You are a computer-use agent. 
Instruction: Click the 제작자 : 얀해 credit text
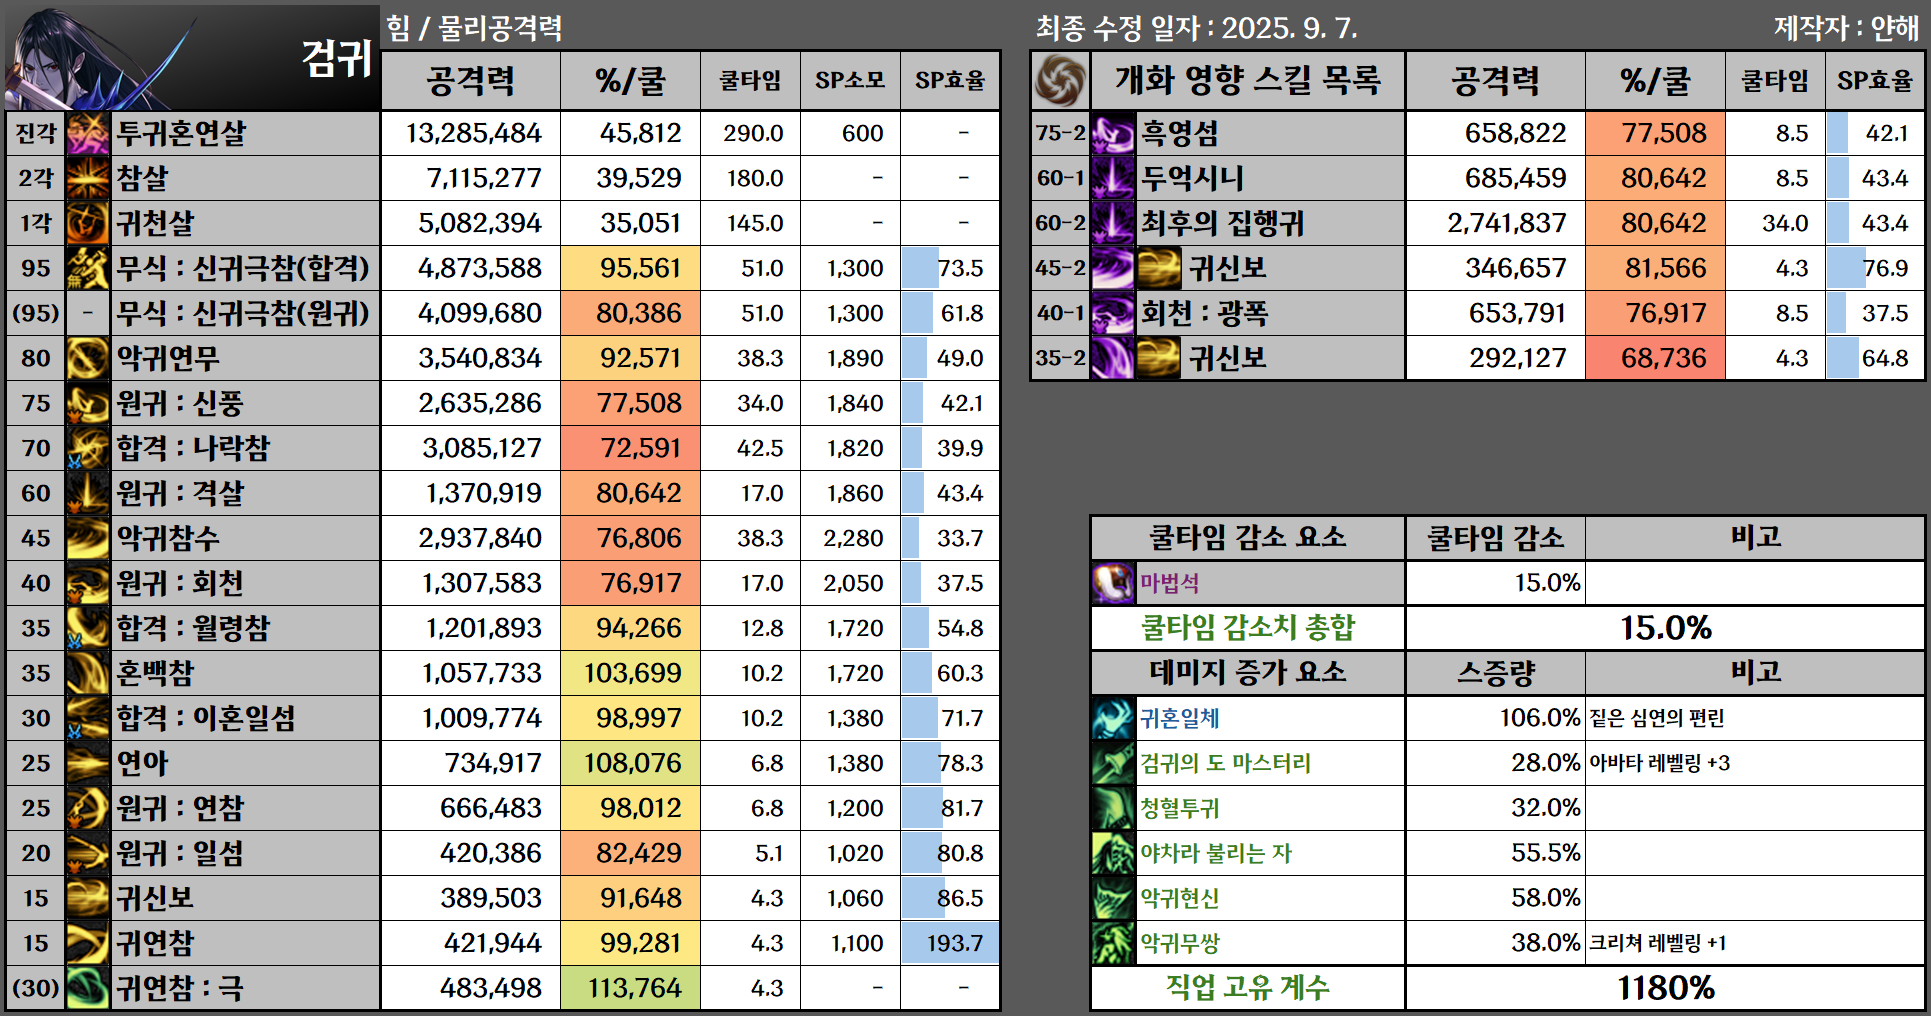1847,28
